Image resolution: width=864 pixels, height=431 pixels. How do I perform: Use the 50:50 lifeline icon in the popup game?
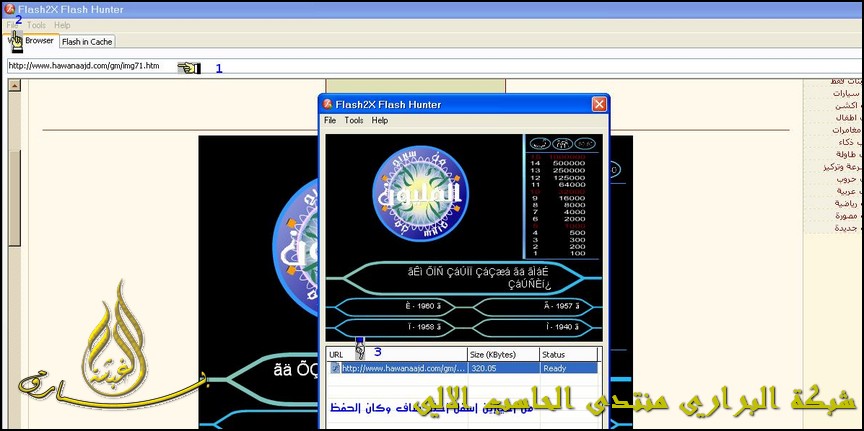[x=585, y=144]
